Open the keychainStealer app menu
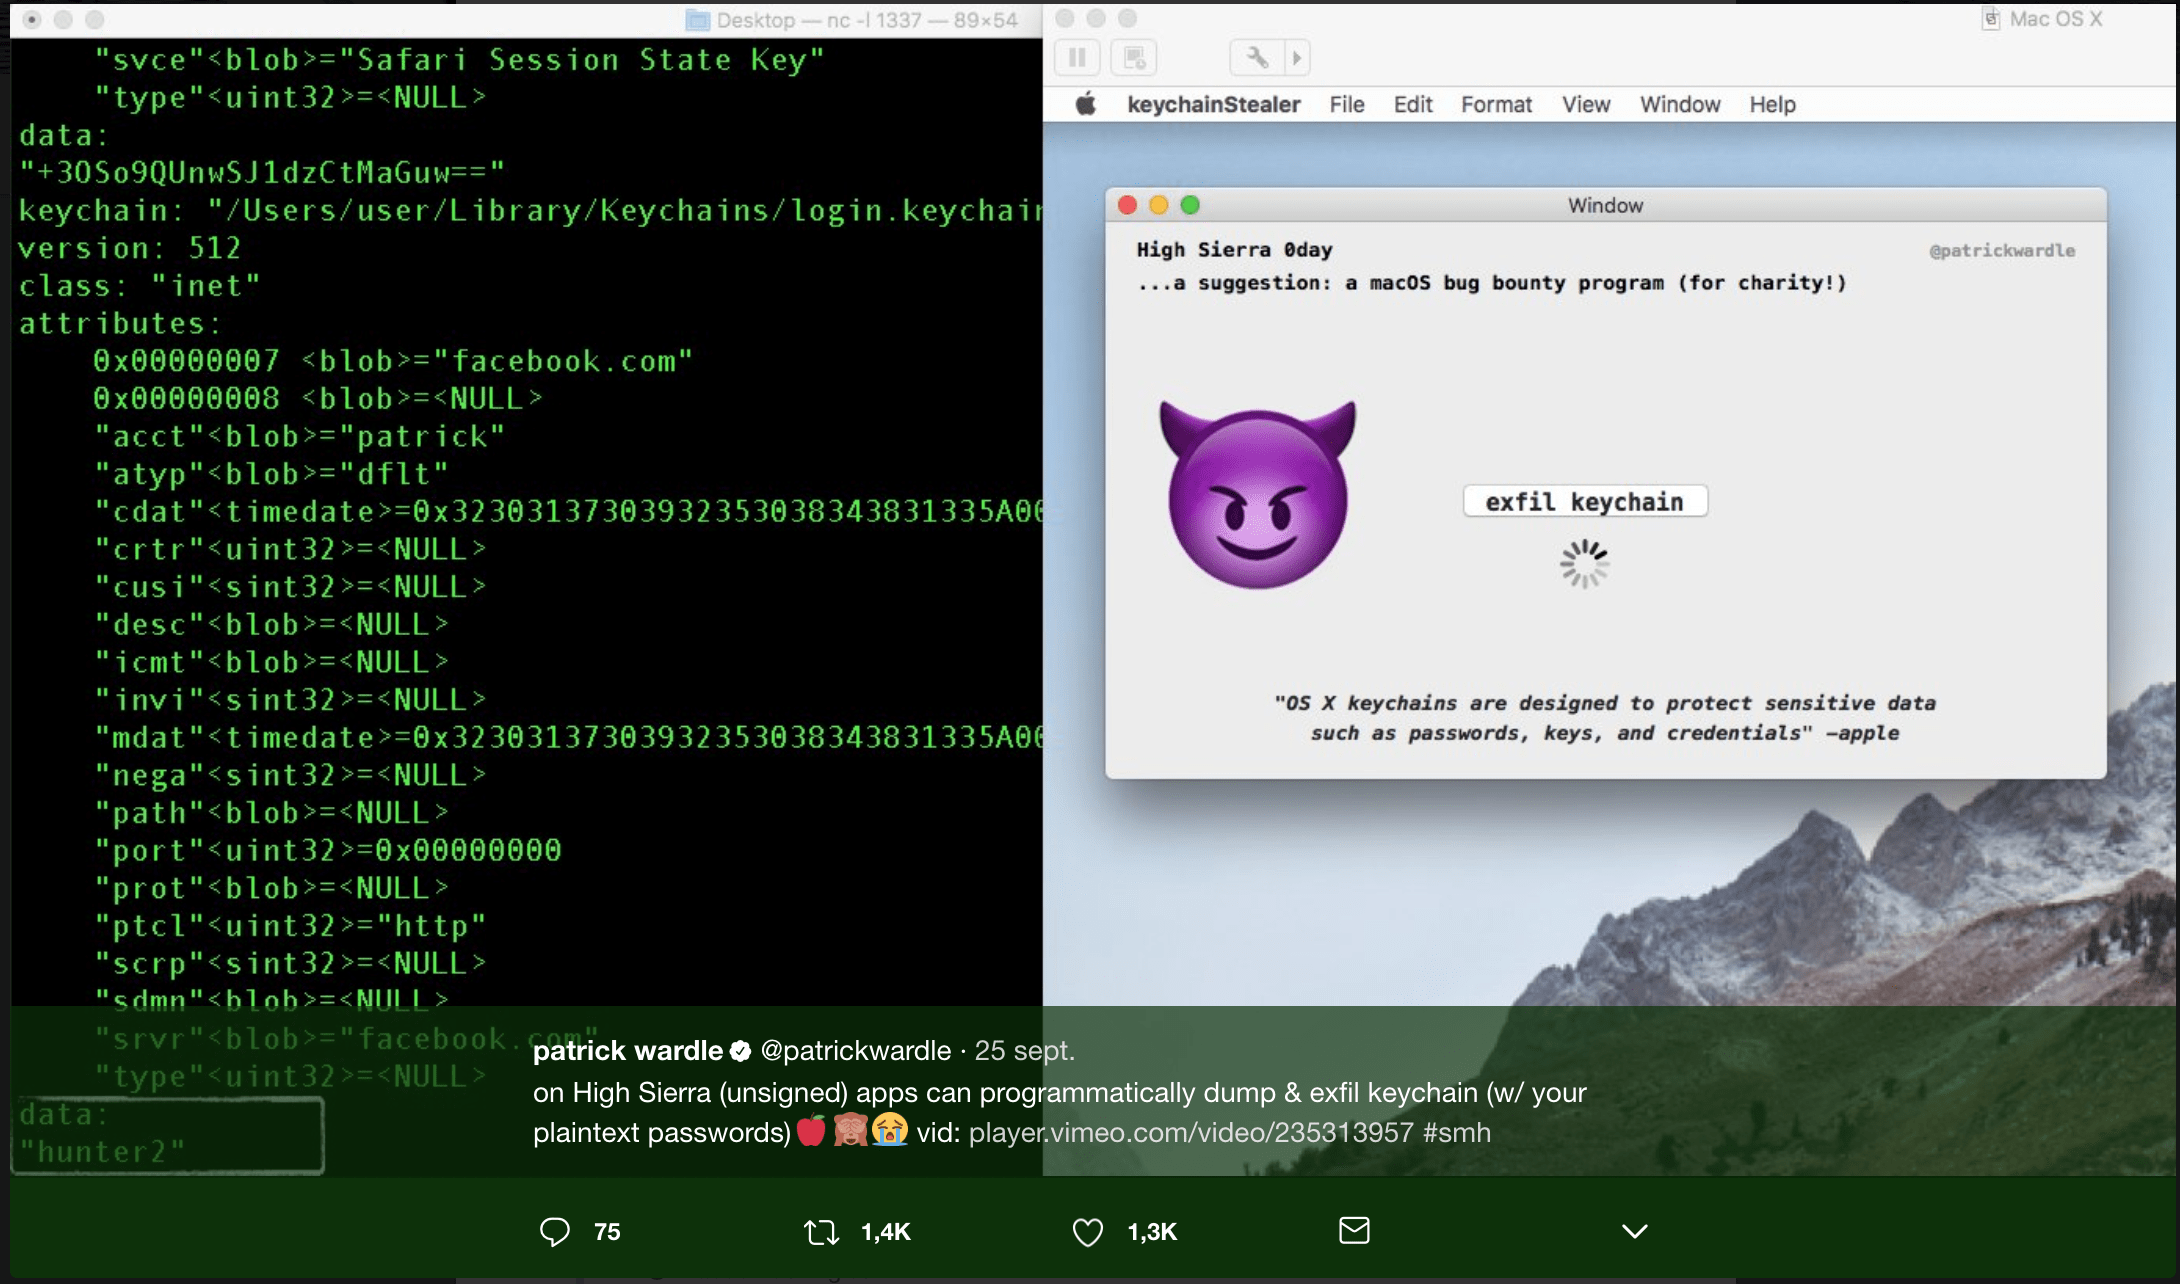The height and width of the screenshot is (1284, 2180). pyautogui.click(x=1213, y=104)
